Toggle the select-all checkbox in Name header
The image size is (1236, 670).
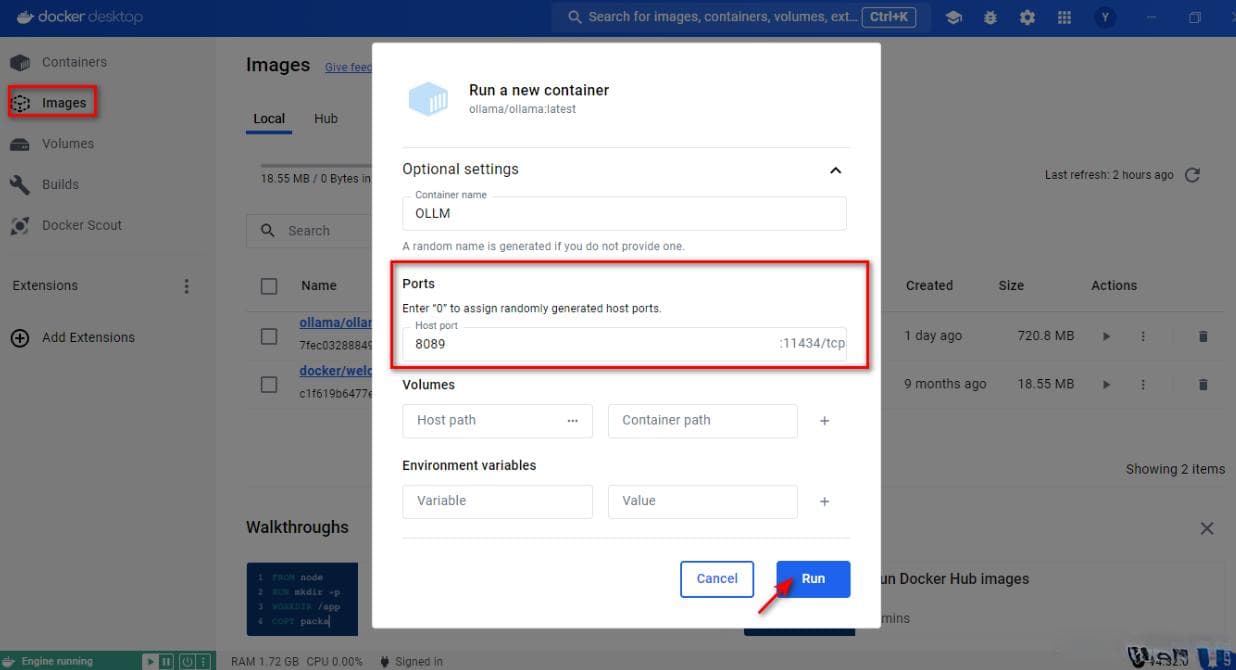[269, 286]
